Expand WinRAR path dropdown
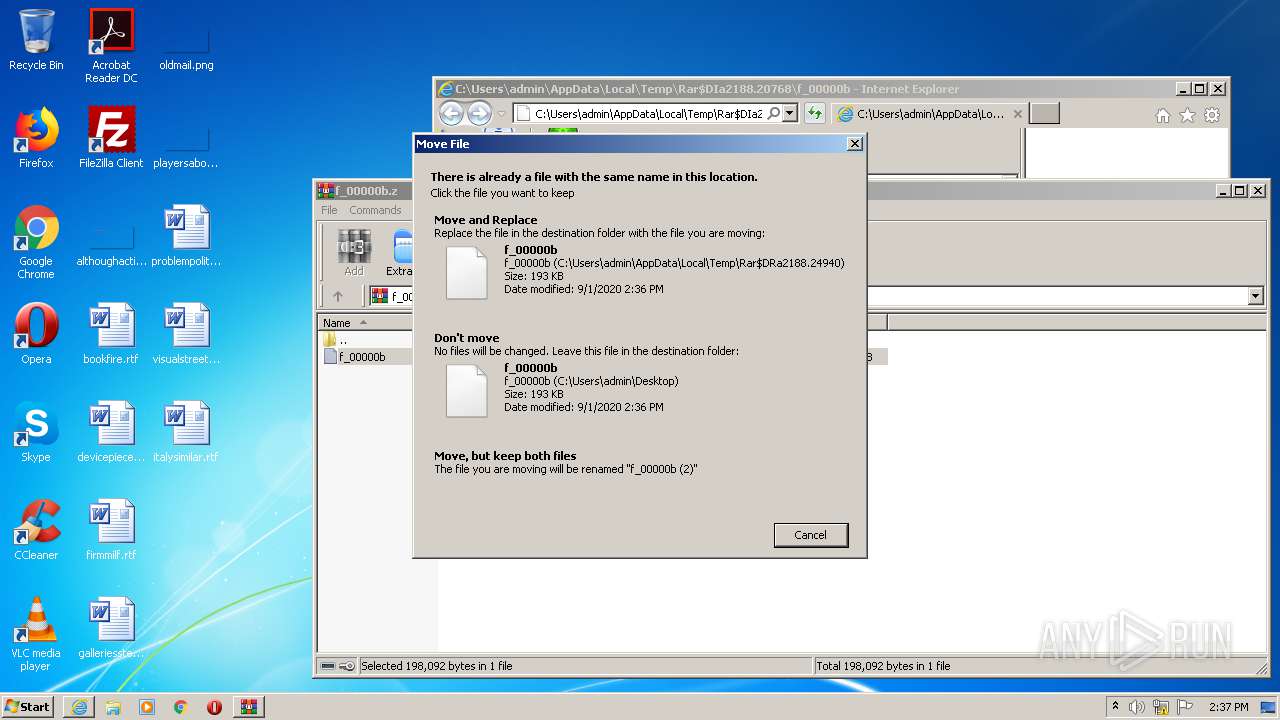Screen dimensions: 1280x720 pos(1256,296)
